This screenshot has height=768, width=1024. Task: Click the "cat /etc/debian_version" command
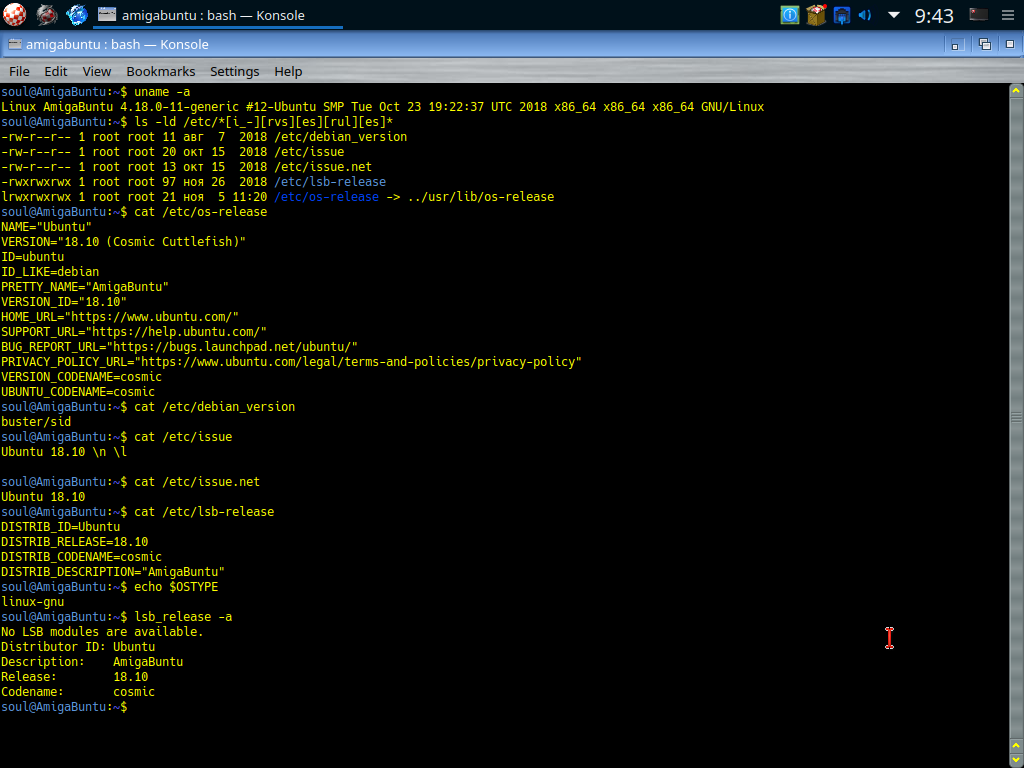[x=214, y=408]
